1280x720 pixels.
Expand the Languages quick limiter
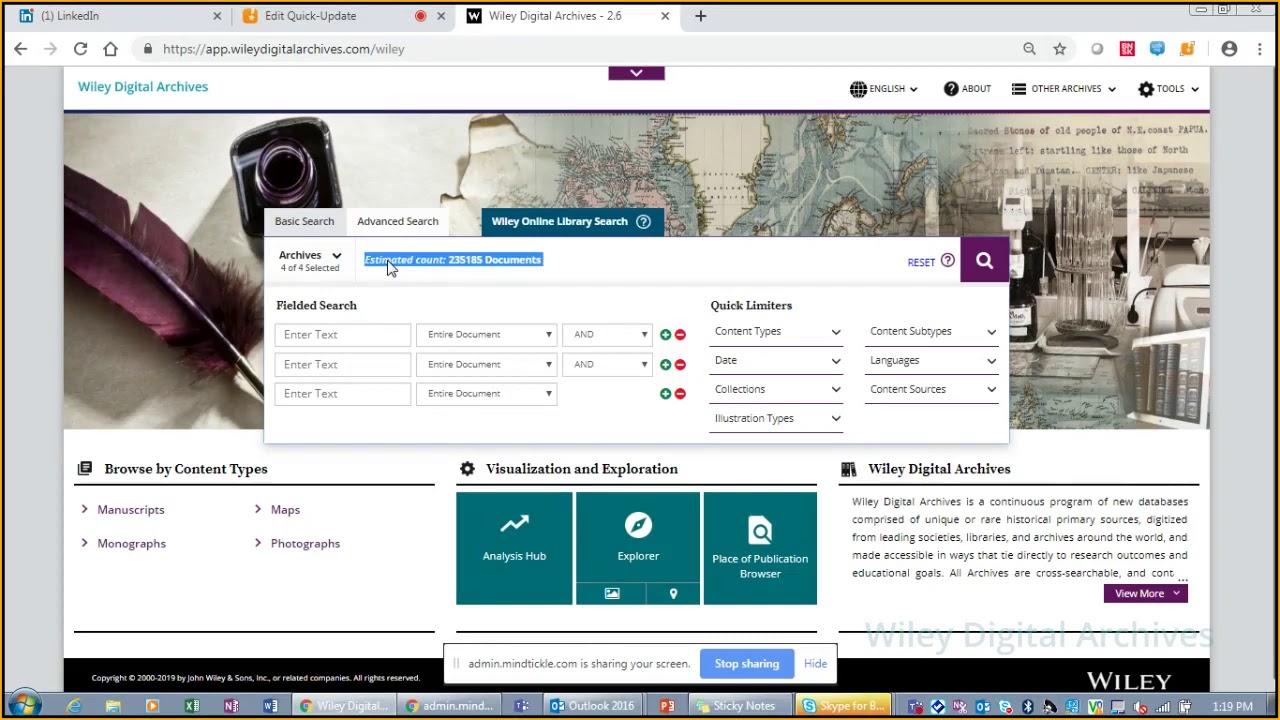pyautogui.click(x=932, y=361)
